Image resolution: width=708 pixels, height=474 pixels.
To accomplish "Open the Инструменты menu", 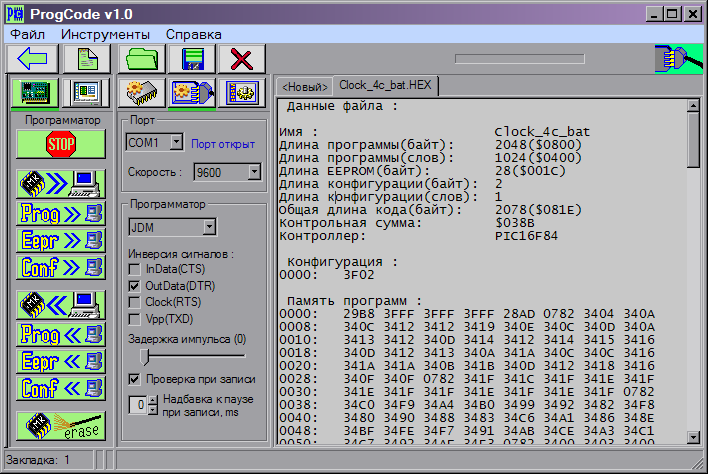I will 105,34.
